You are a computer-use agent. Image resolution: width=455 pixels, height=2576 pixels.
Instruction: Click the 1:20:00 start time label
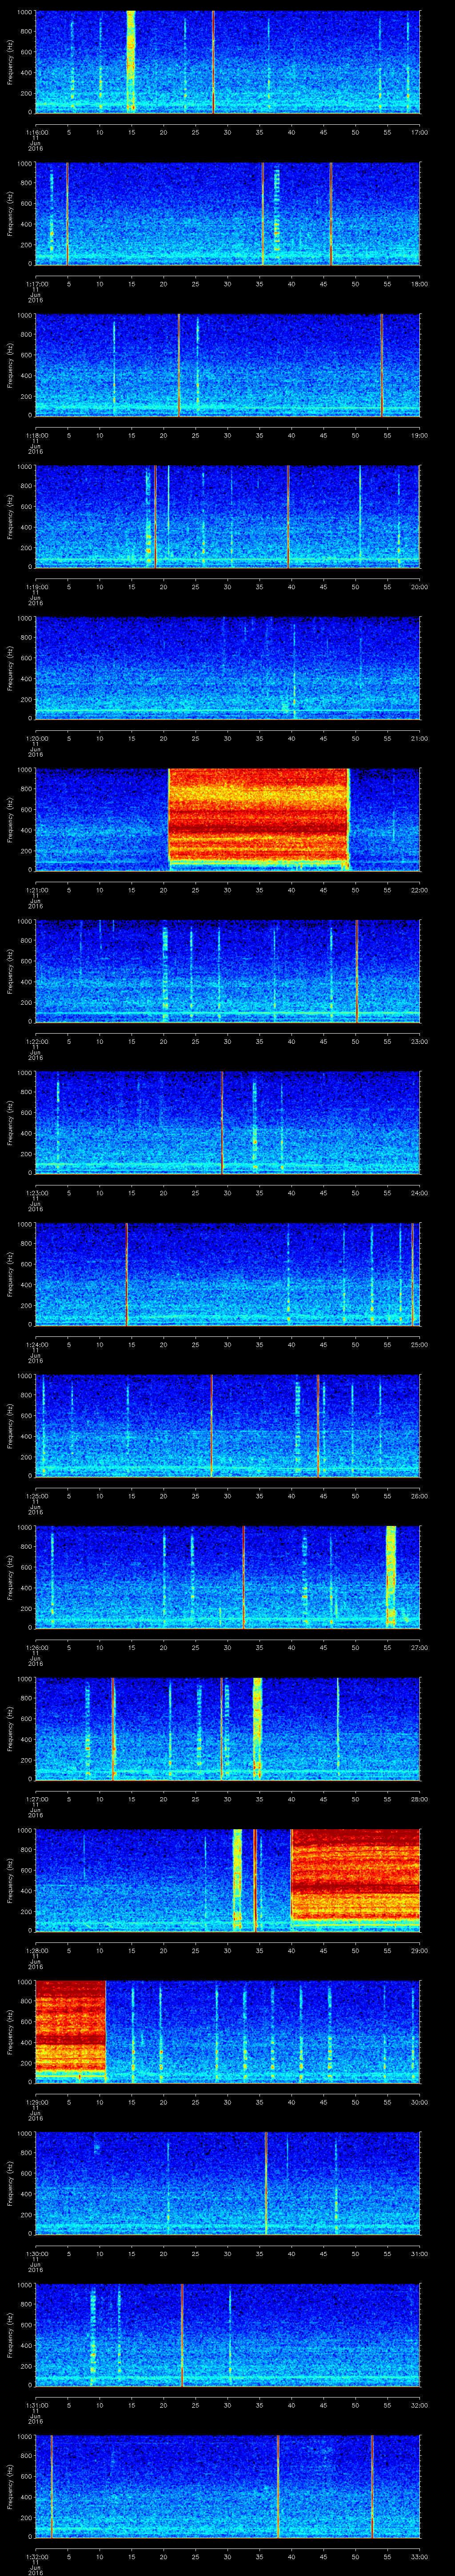pyautogui.click(x=36, y=738)
